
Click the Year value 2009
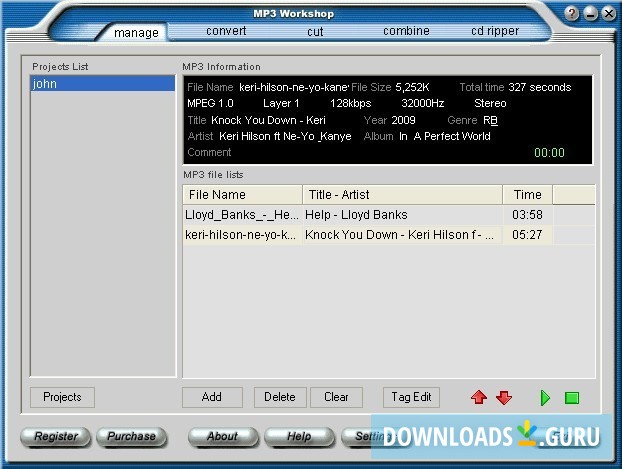click(403, 120)
